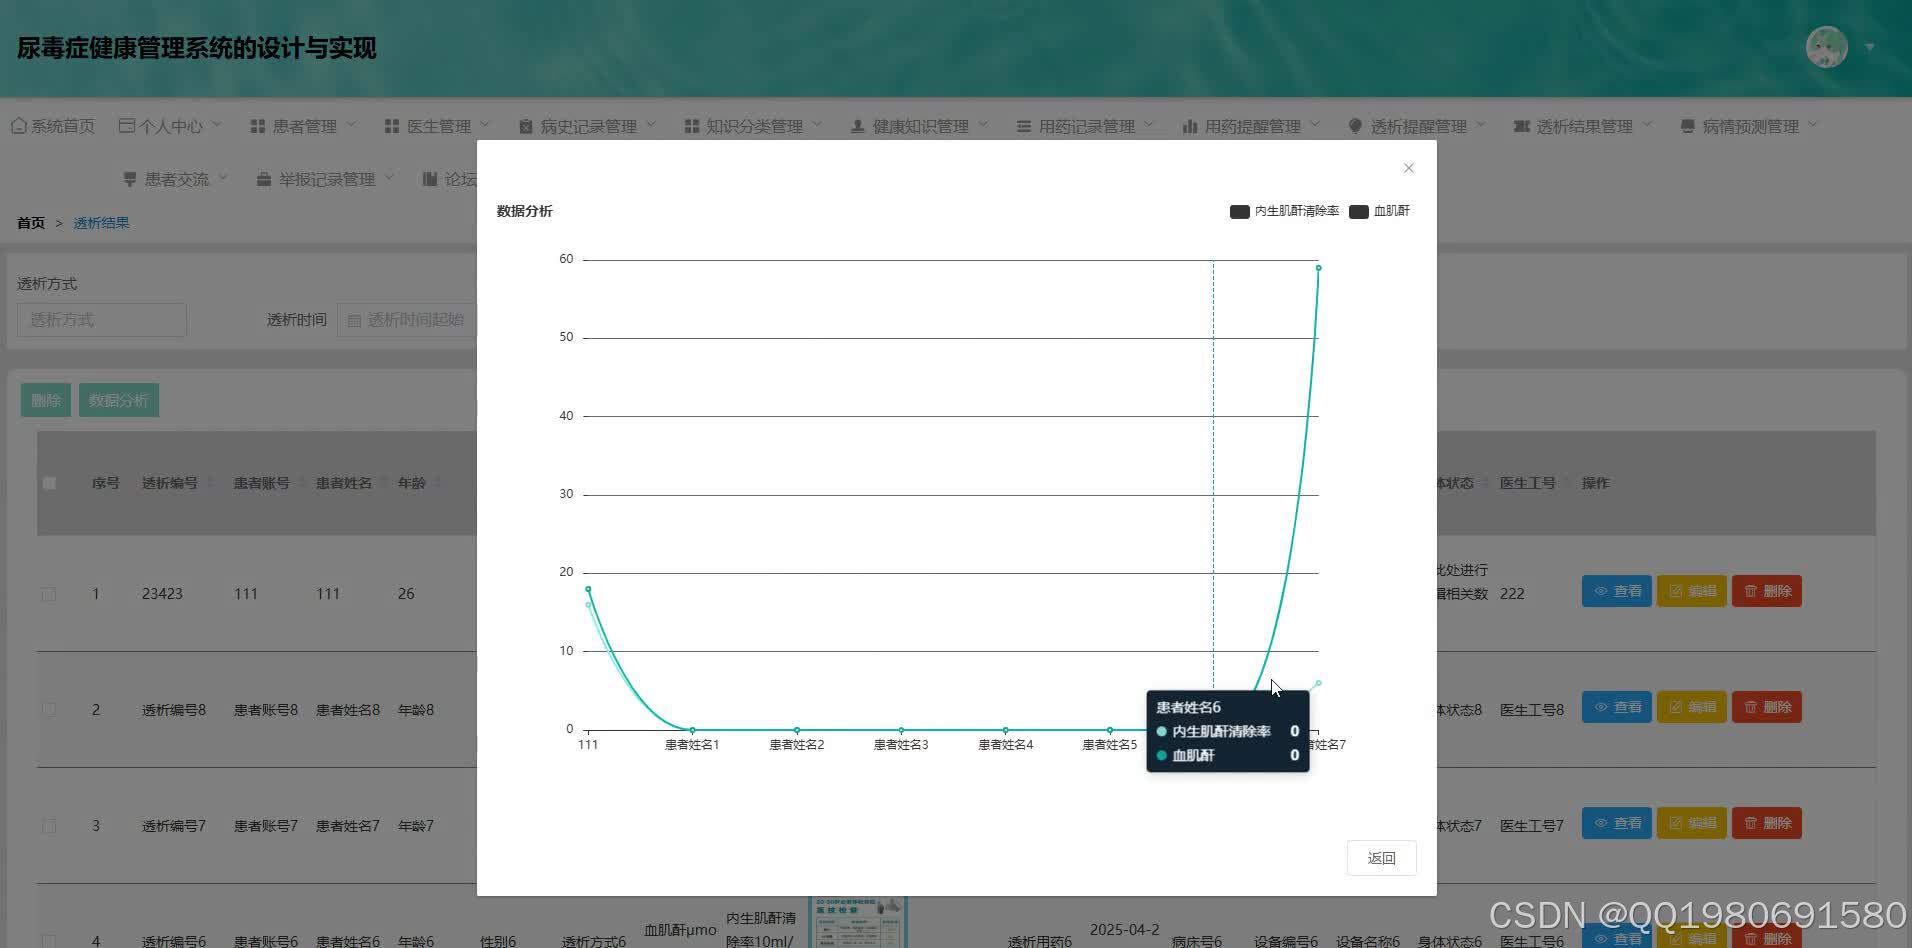Check row 2 checkbox for 透析编号8
1912x948 pixels.
pyautogui.click(x=49, y=710)
